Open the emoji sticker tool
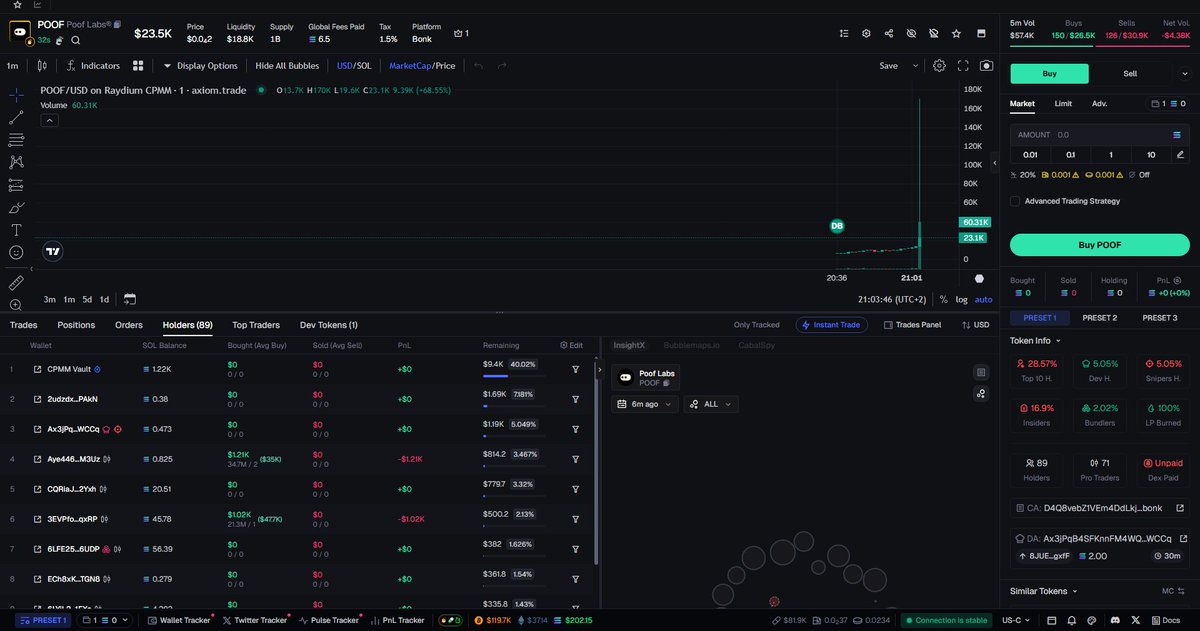The width and height of the screenshot is (1200, 631). (16, 253)
